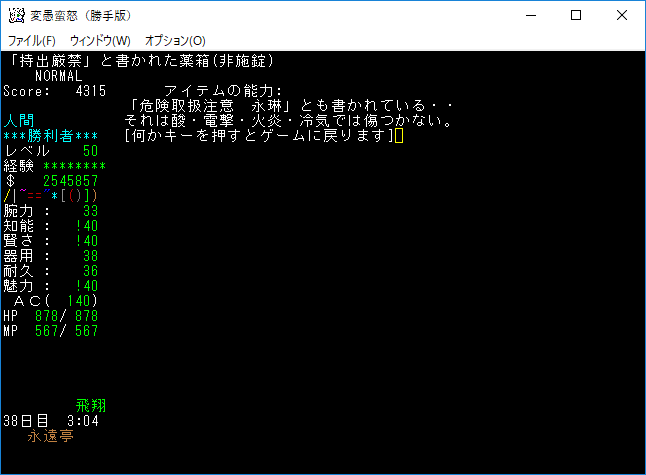Click the MP 567/567 status line
Screen dimensions: 646x475
click(x=51, y=331)
